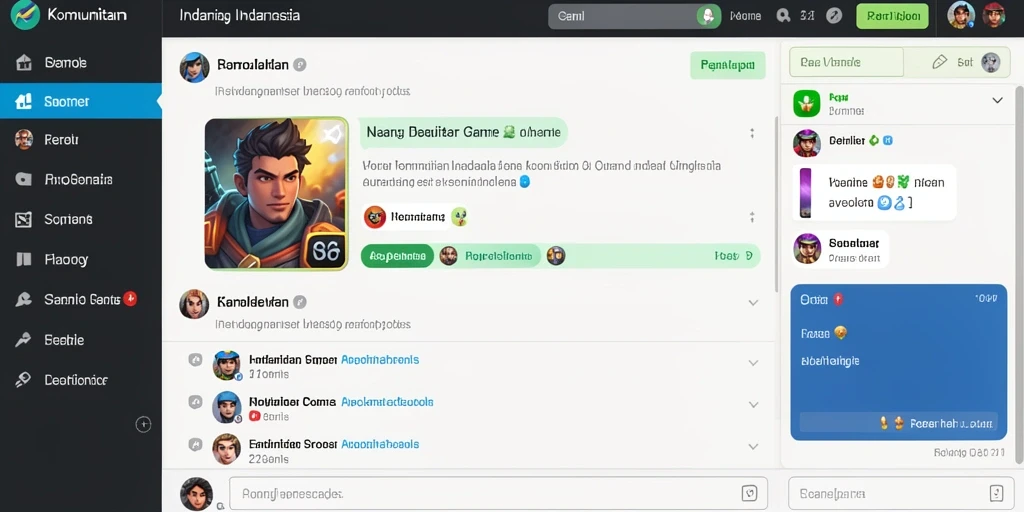Image resolution: width=1024 pixels, height=512 pixels.
Task: Click the round pencil icon in the top bar
Action: (x=834, y=16)
